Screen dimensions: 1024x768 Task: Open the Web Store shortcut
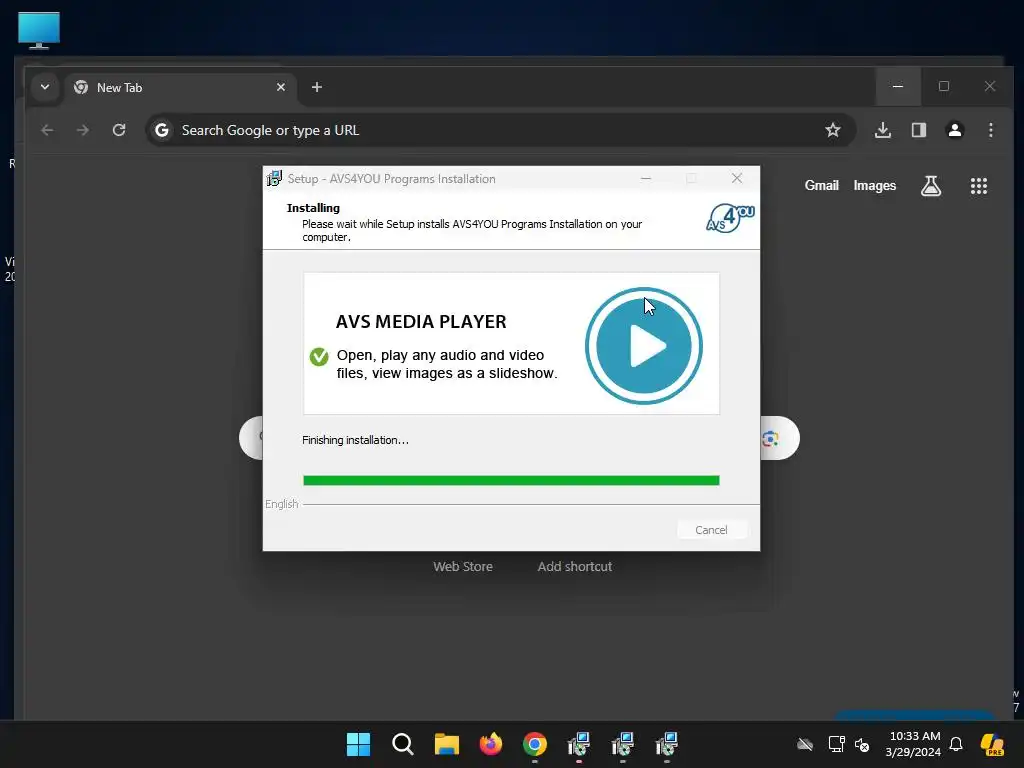(463, 567)
